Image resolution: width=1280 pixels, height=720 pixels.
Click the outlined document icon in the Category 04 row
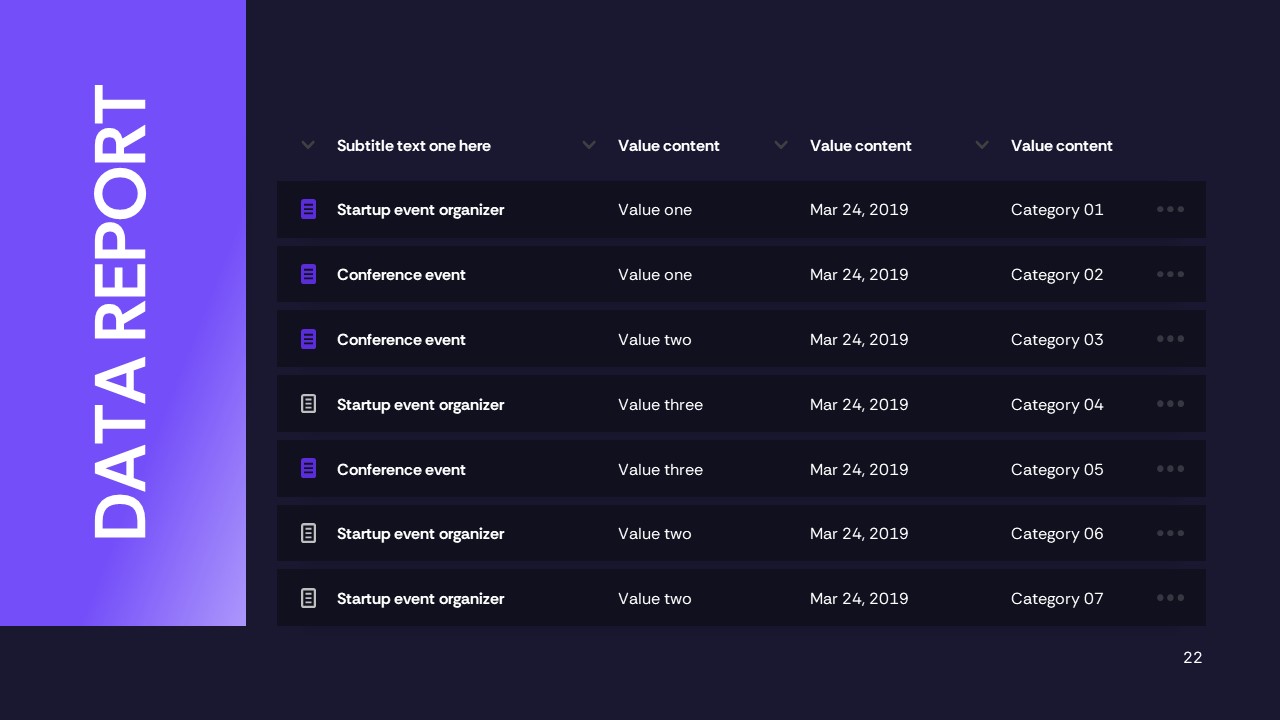[308, 404]
